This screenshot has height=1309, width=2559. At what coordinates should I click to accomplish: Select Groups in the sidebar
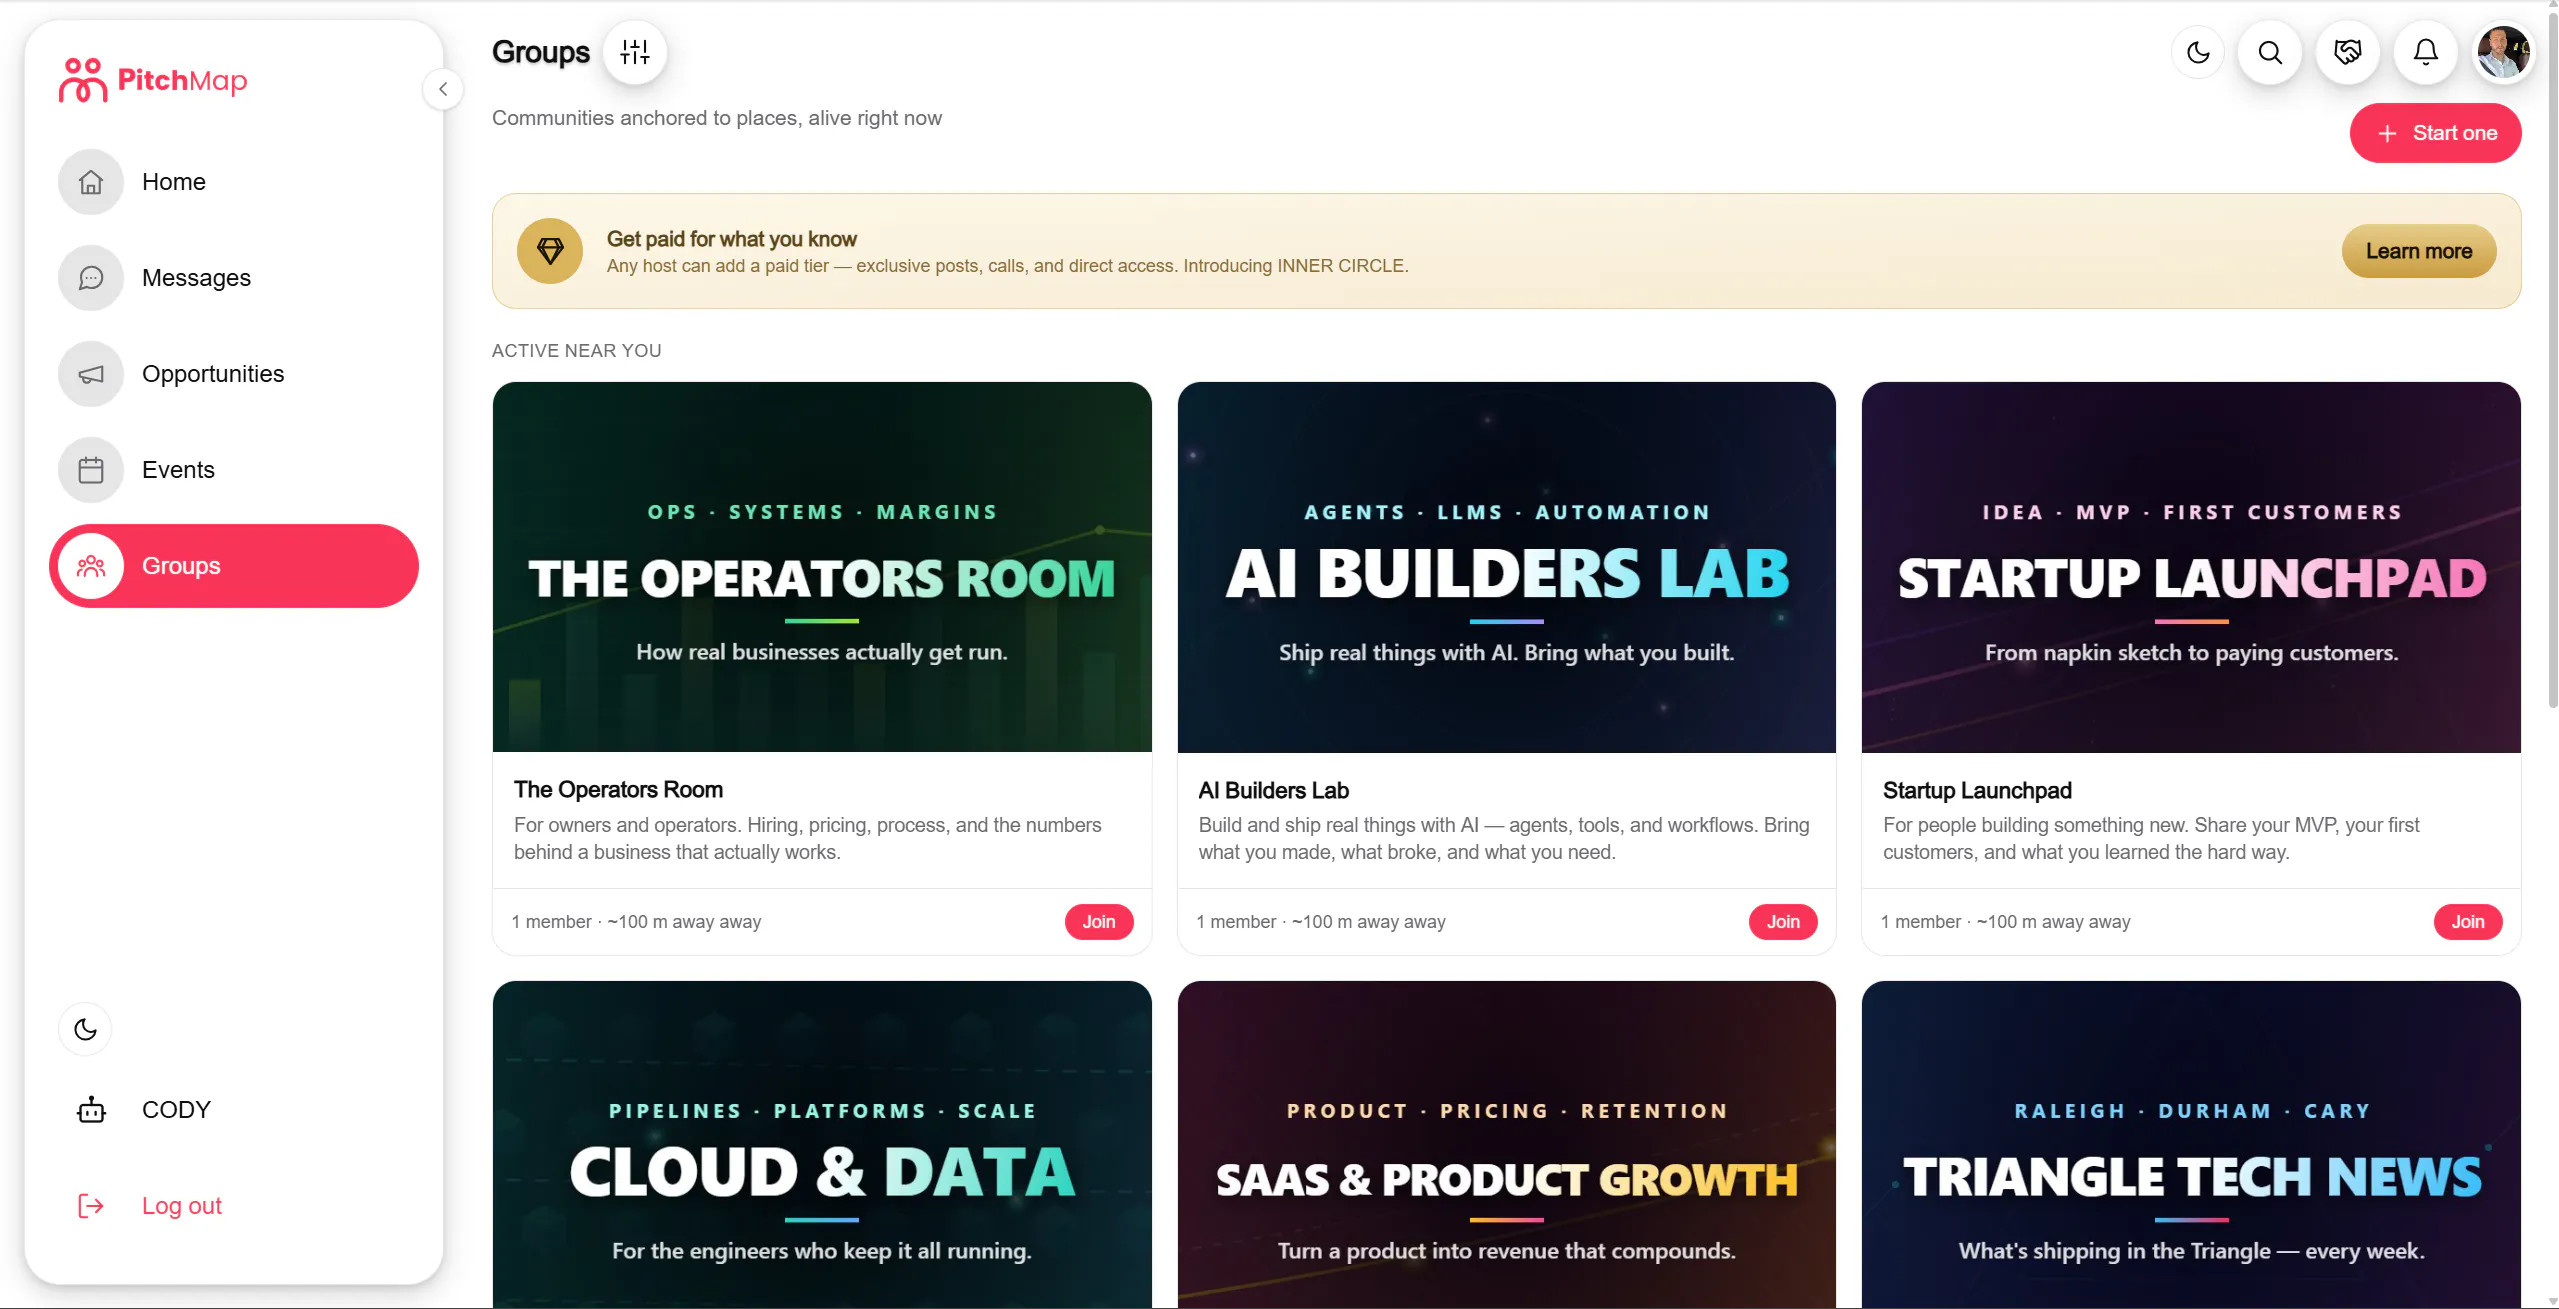[x=234, y=566]
